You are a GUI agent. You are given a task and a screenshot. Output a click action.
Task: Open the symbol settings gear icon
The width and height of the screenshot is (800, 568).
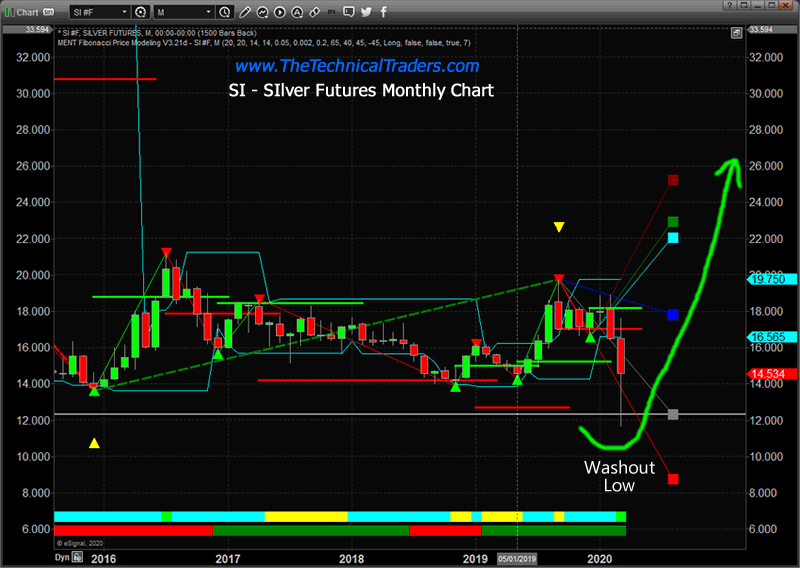(140, 12)
